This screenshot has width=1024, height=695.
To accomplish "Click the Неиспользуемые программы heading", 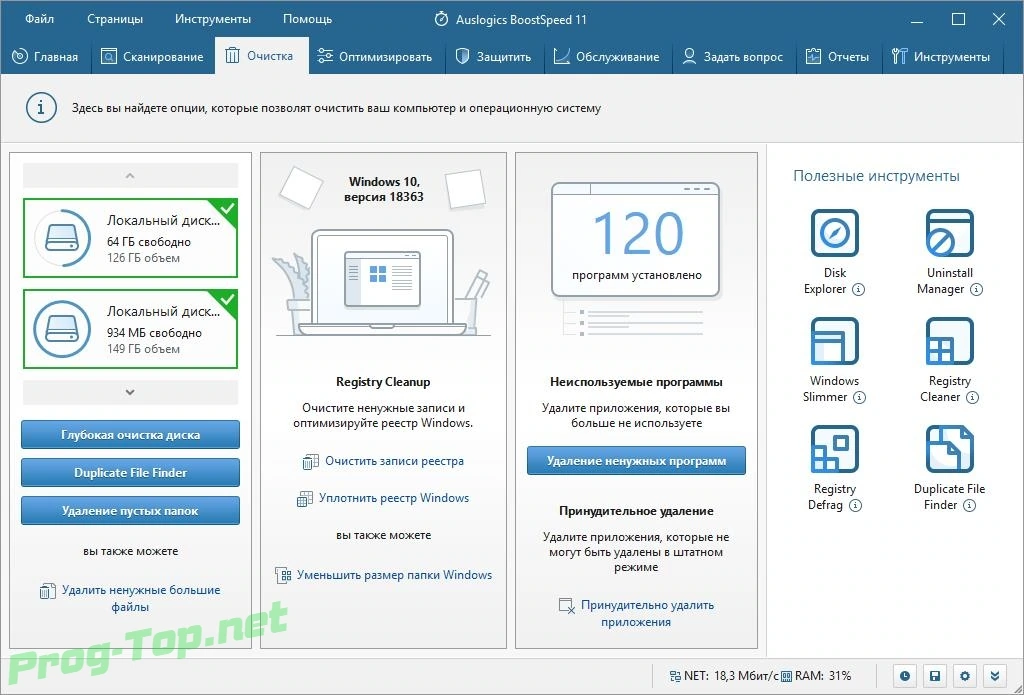I will 636,381.
